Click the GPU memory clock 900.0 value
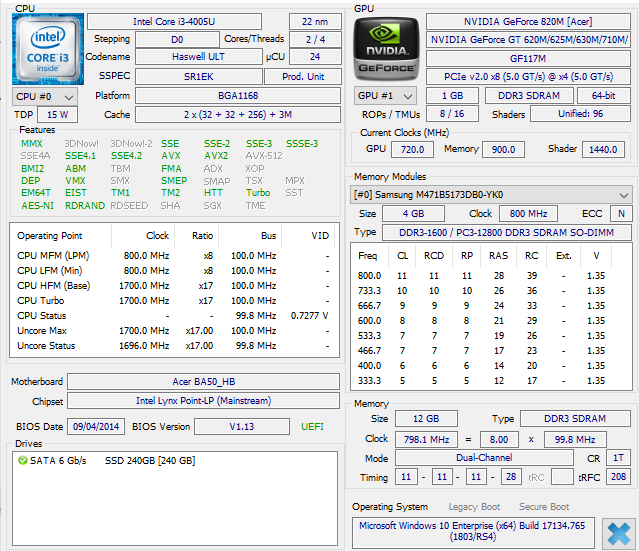Viewport: 639px width, 551px height. pos(503,150)
